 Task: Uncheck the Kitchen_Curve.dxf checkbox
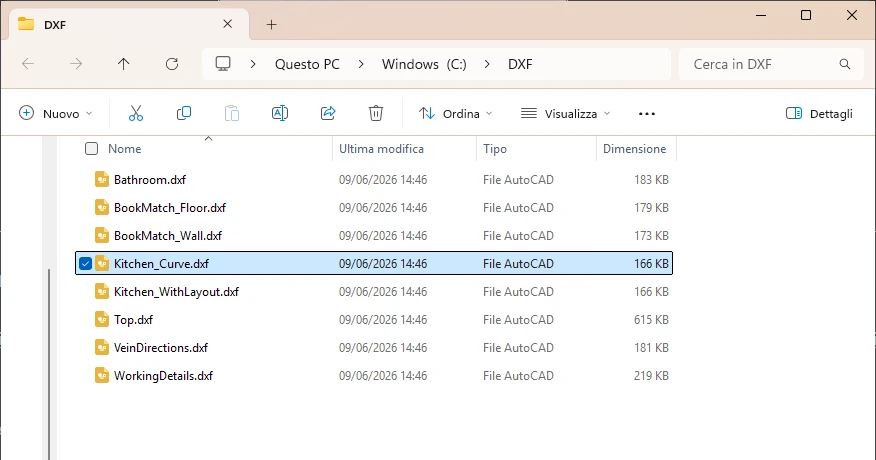tap(85, 263)
